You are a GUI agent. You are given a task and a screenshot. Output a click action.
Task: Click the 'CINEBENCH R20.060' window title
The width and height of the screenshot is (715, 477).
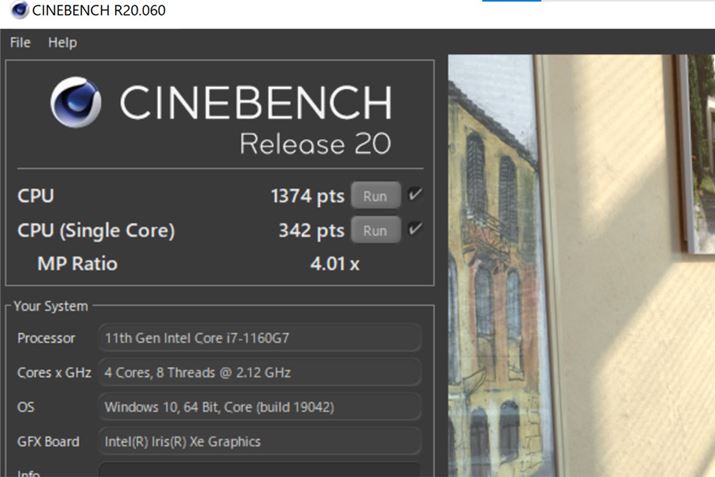coord(98,10)
